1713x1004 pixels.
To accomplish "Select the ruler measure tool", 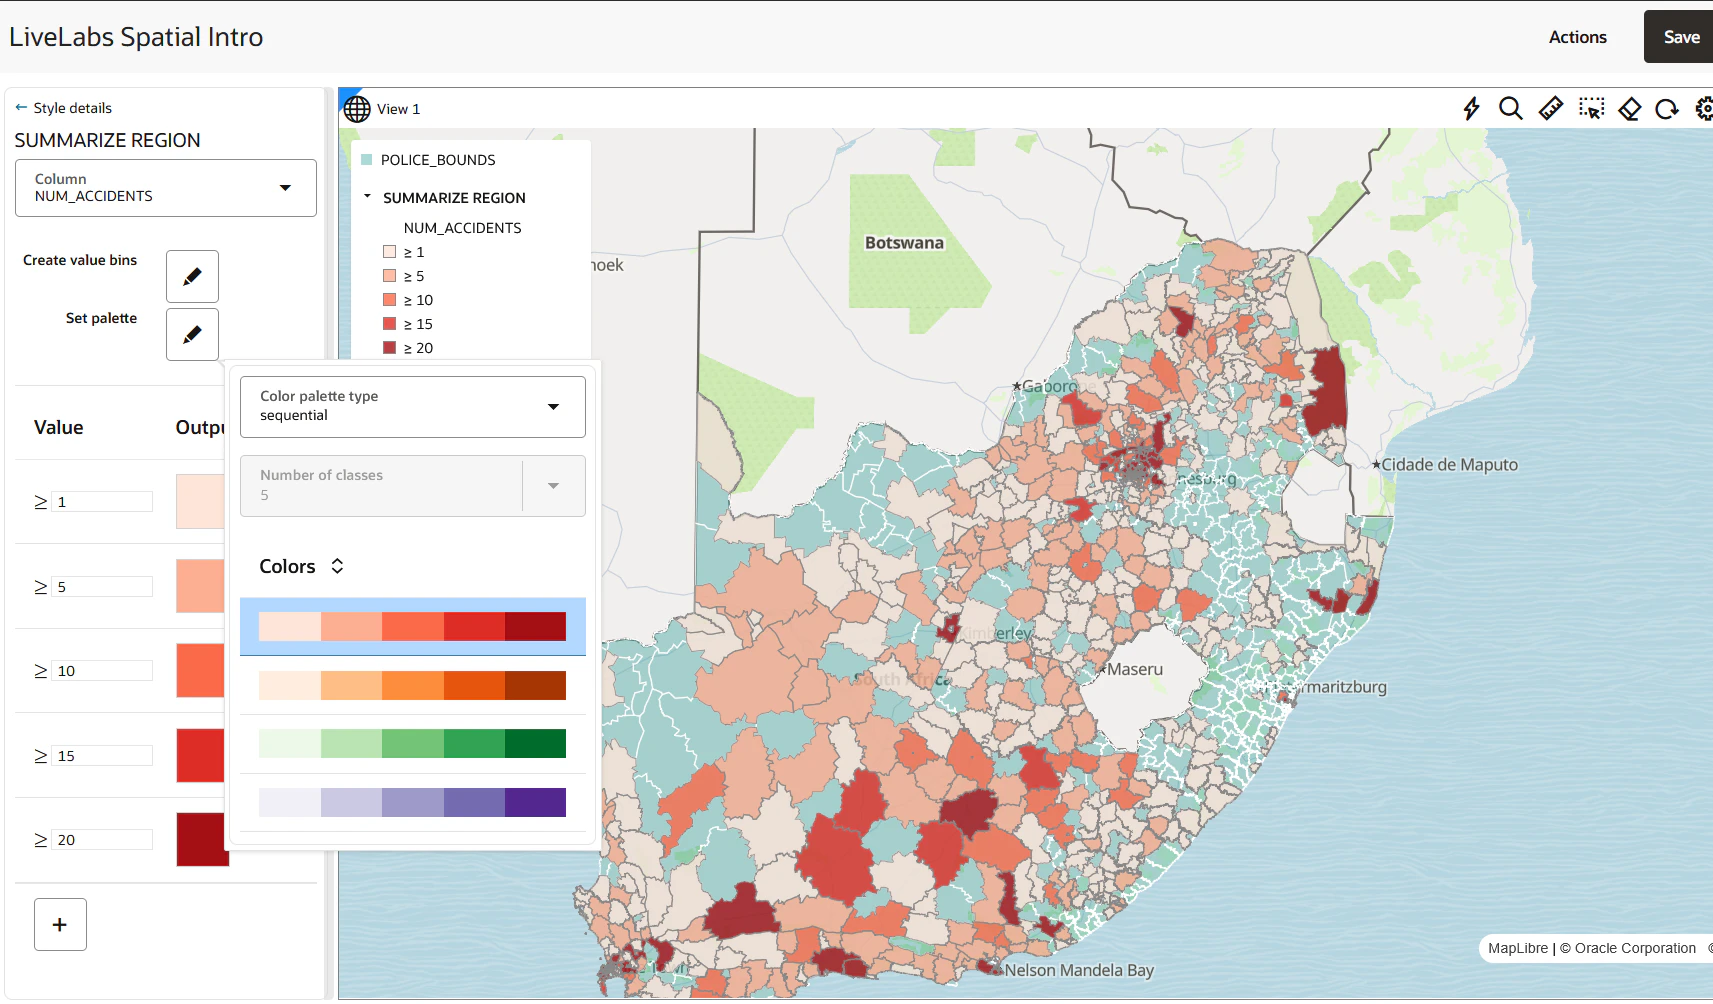I will [1551, 108].
